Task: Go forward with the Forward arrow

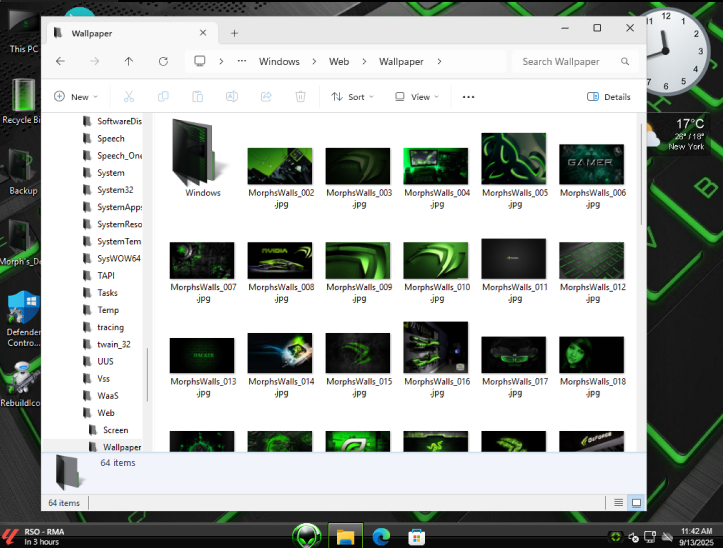Action: (95, 61)
